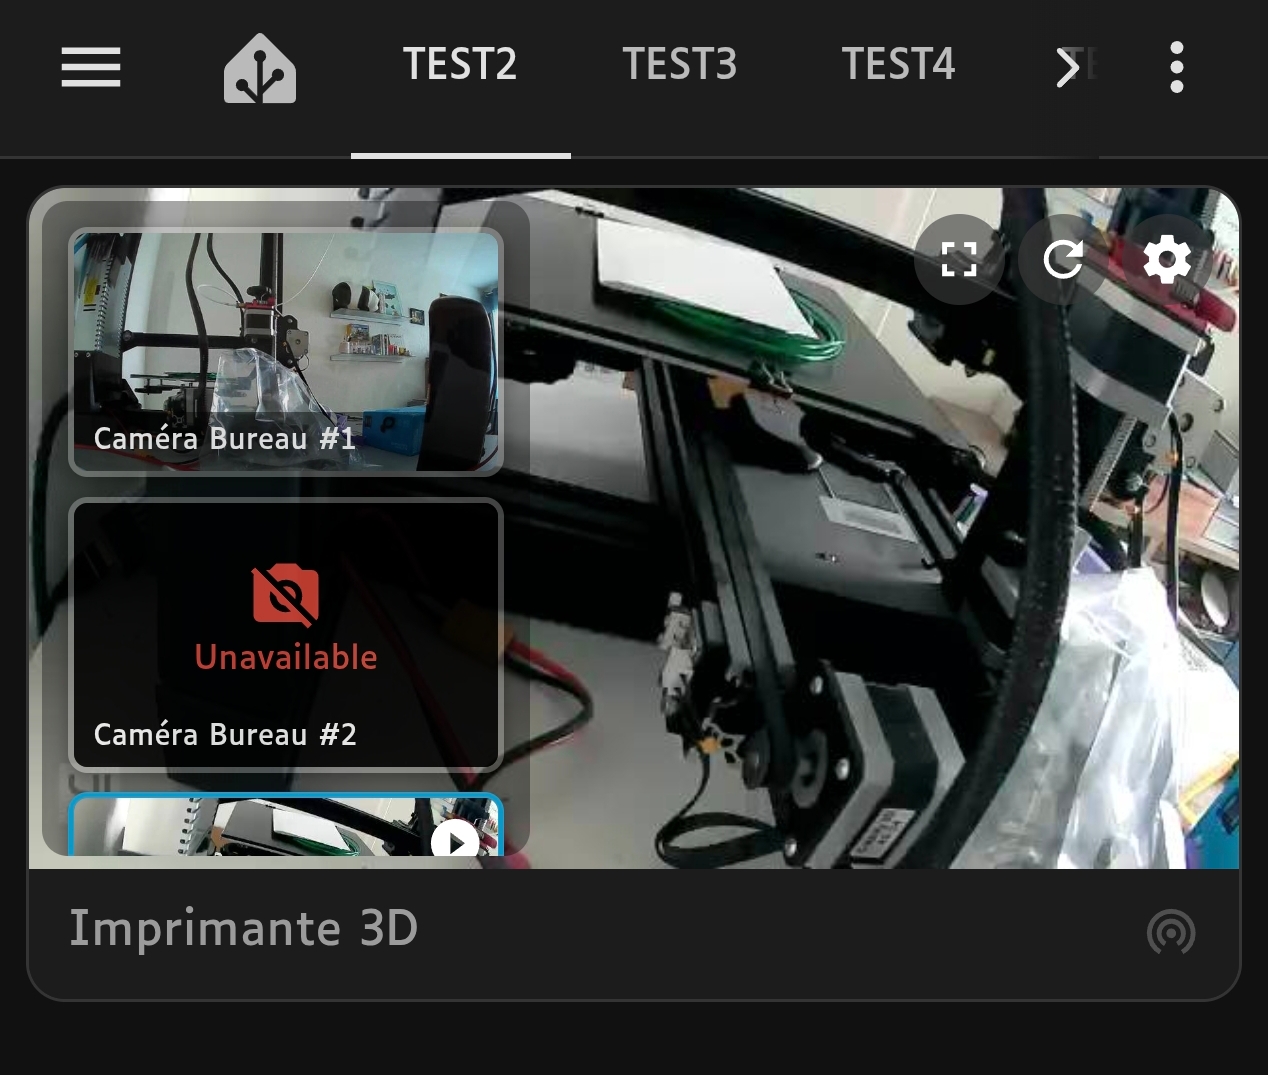Image resolution: width=1268 pixels, height=1075 pixels.
Task: Click the Imprimante 3D title
Action: (x=243, y=928)
